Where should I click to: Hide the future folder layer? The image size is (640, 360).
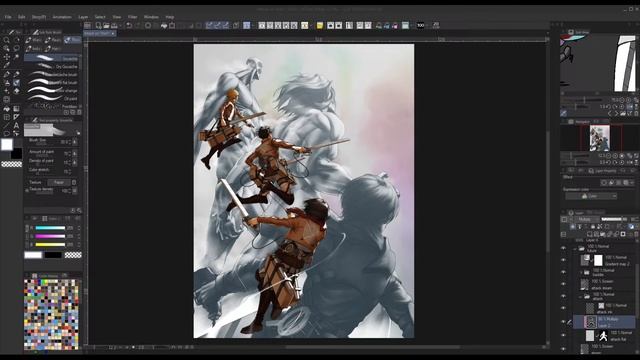564,248
